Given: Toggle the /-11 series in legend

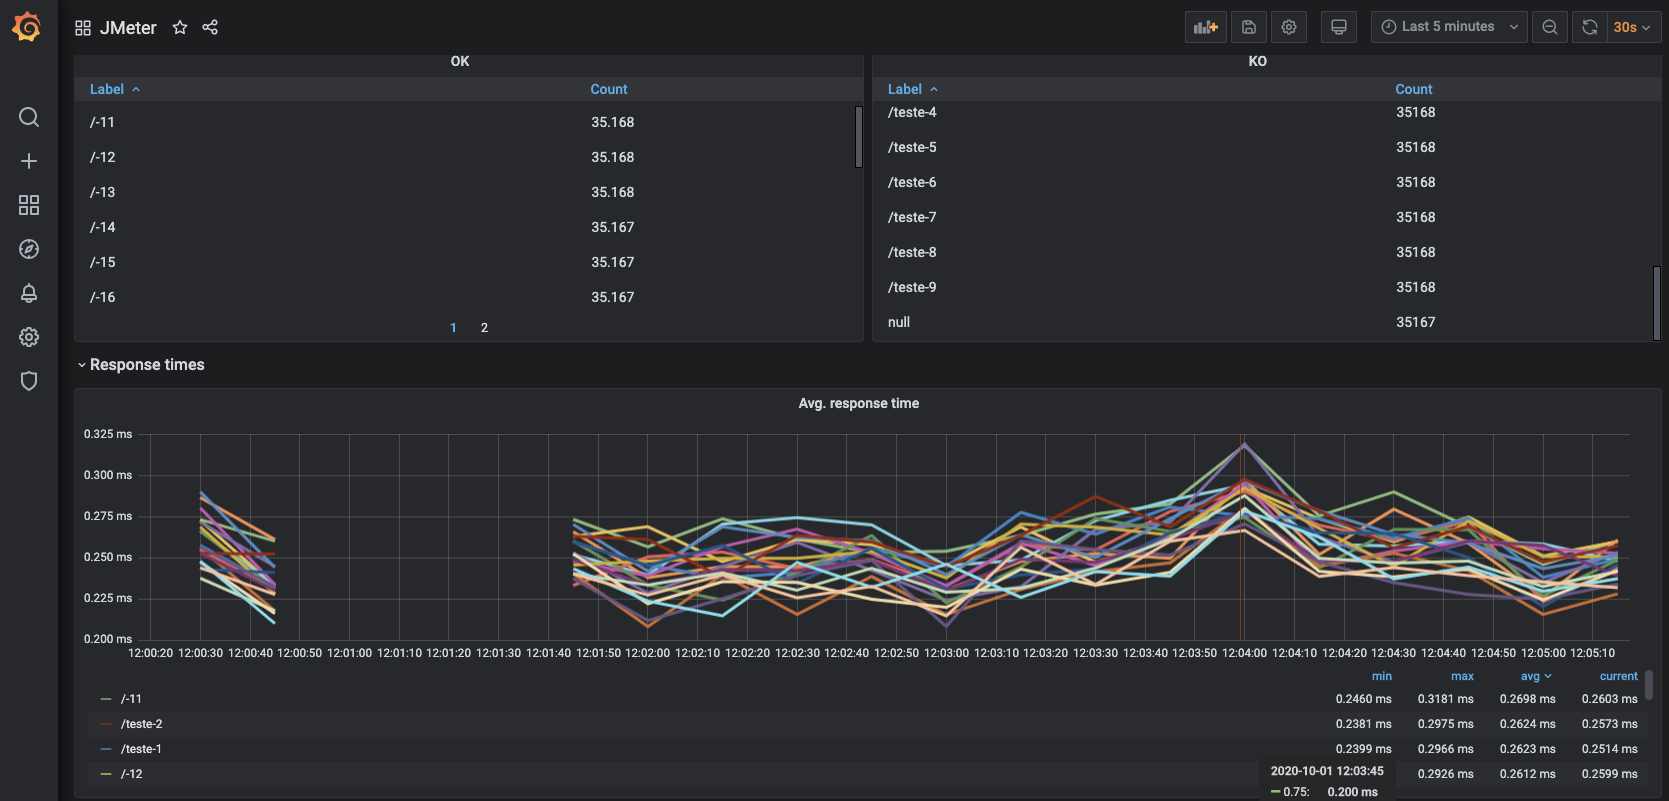Looking at the screenshot, I should (131, 699).
